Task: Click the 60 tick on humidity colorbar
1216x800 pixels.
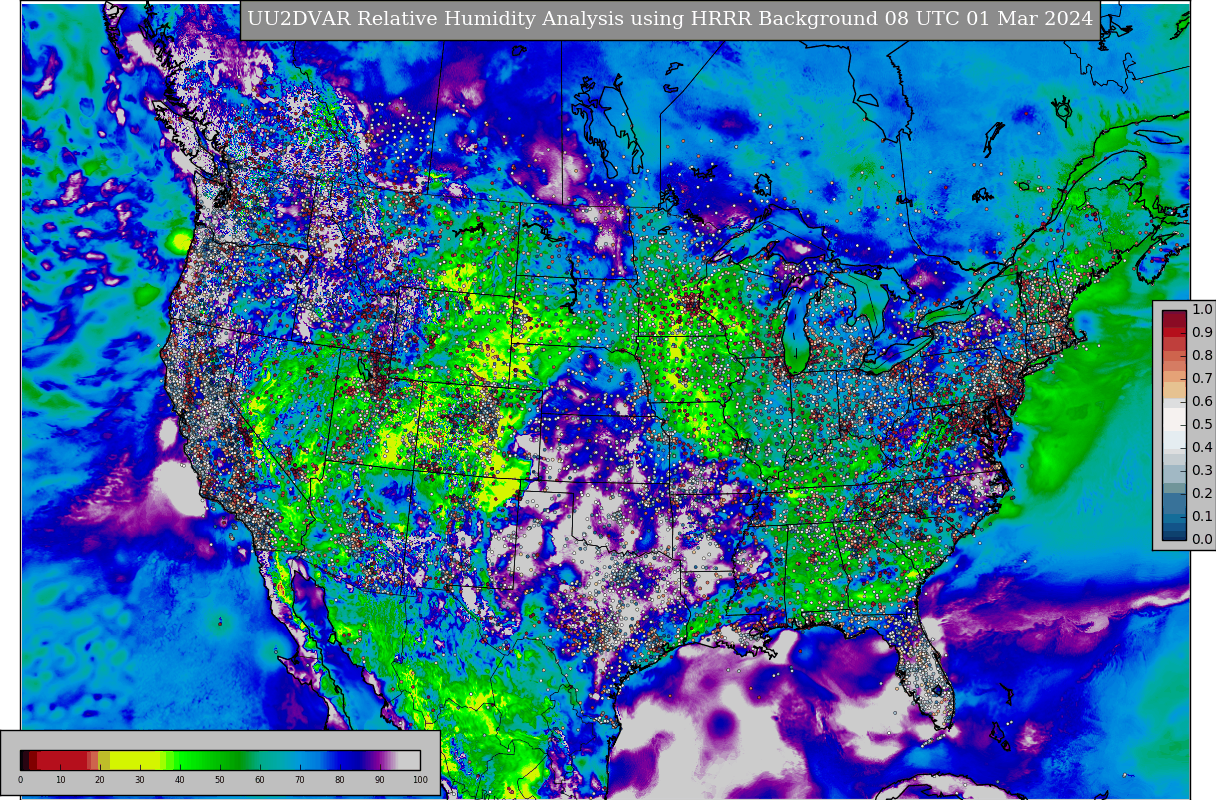Action: (x=260, y=780)
